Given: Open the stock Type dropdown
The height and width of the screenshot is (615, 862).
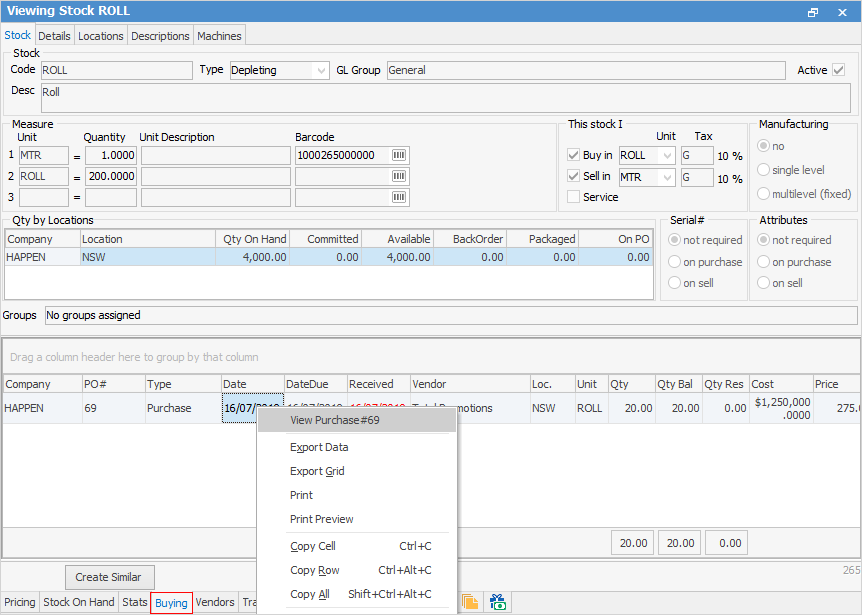Looking at the screenshot, I should 320,71.
